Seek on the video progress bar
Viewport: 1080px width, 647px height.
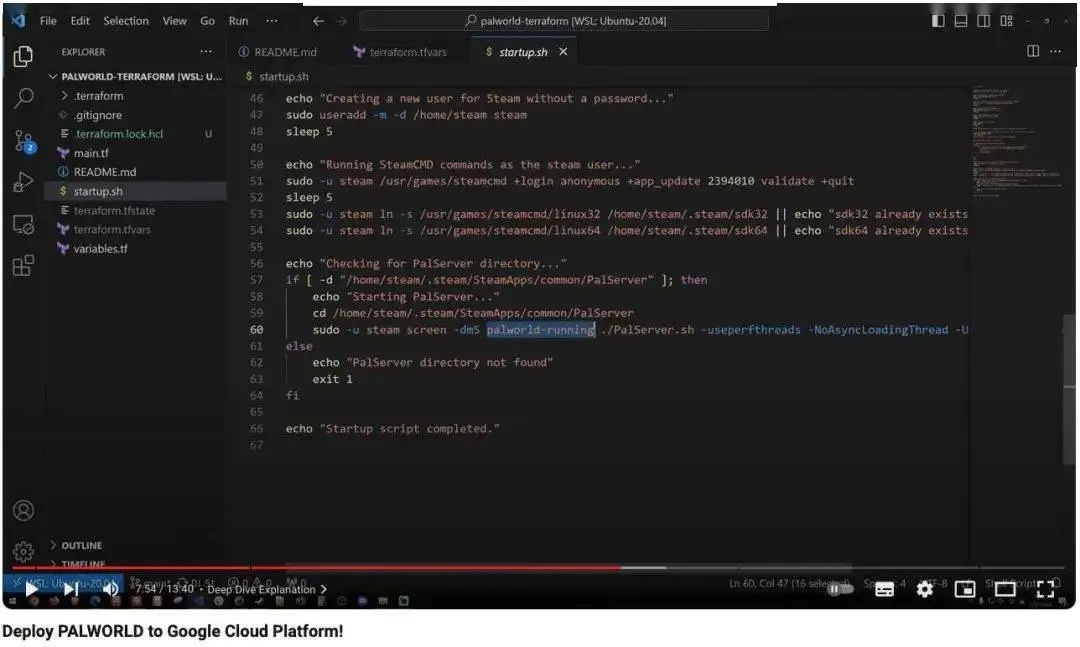coord(539,568)
